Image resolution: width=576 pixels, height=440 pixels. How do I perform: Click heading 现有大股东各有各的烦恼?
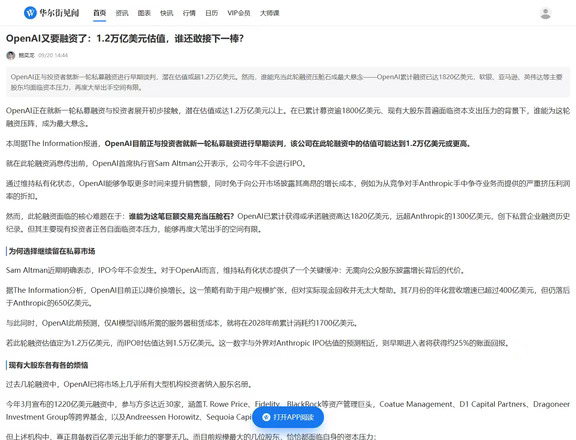pyautogui.click(x=48, y=365)
